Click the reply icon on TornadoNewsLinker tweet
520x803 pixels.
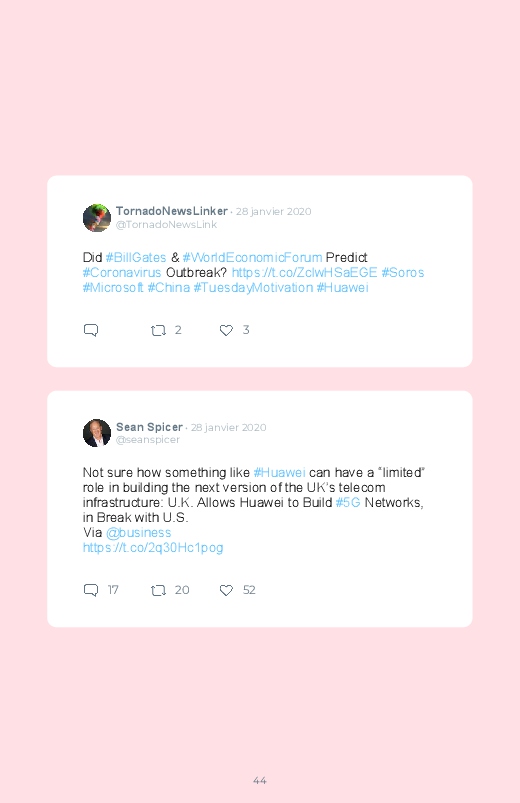coord(91,330)
